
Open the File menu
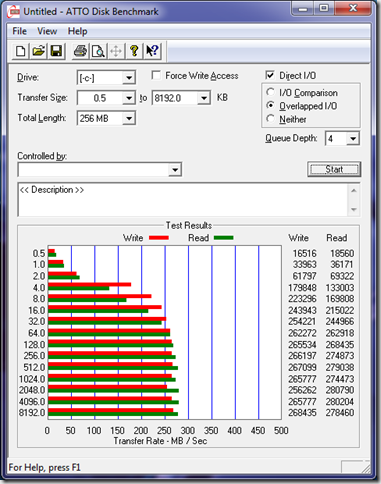coord(19,31)
